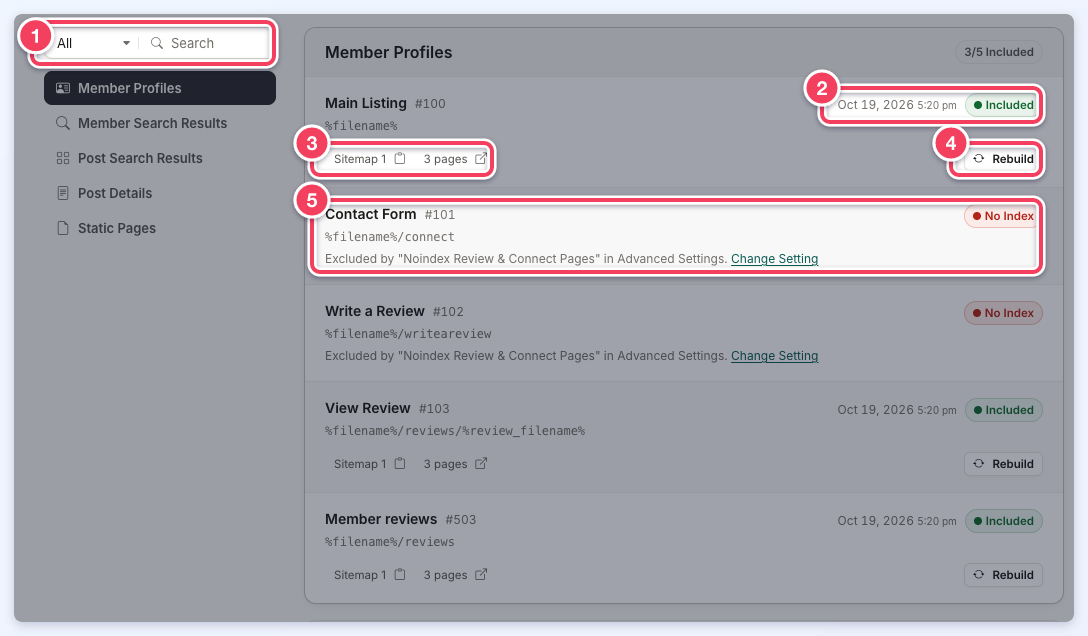
Task: Rebuild the Main Listing sitemap
Action: click(x=1003, y=159)
